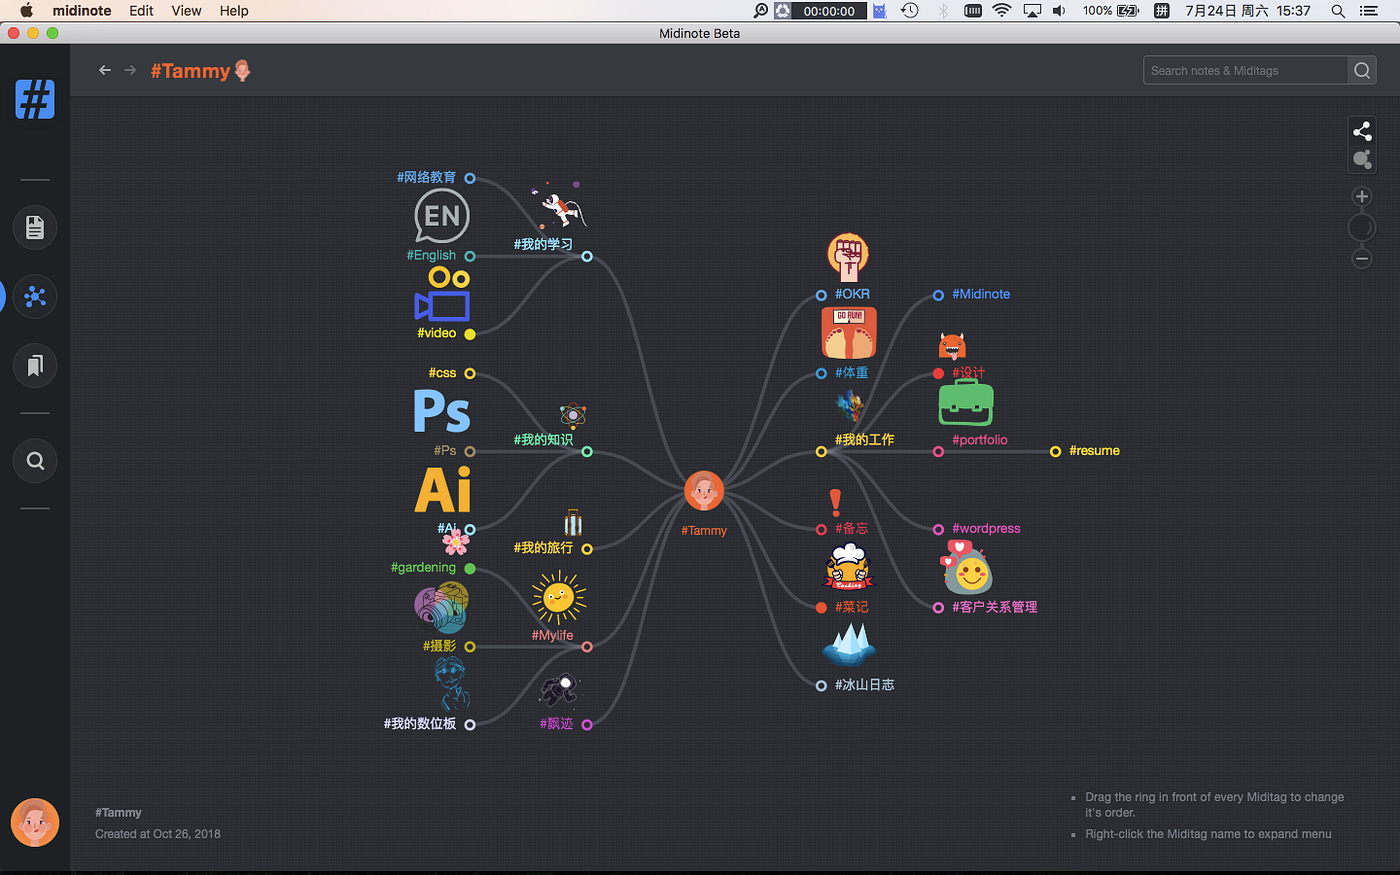The width and height of the screenshot is (1400, 875).
Task: Go forward with the right arrow
Action: click(130, 70)
